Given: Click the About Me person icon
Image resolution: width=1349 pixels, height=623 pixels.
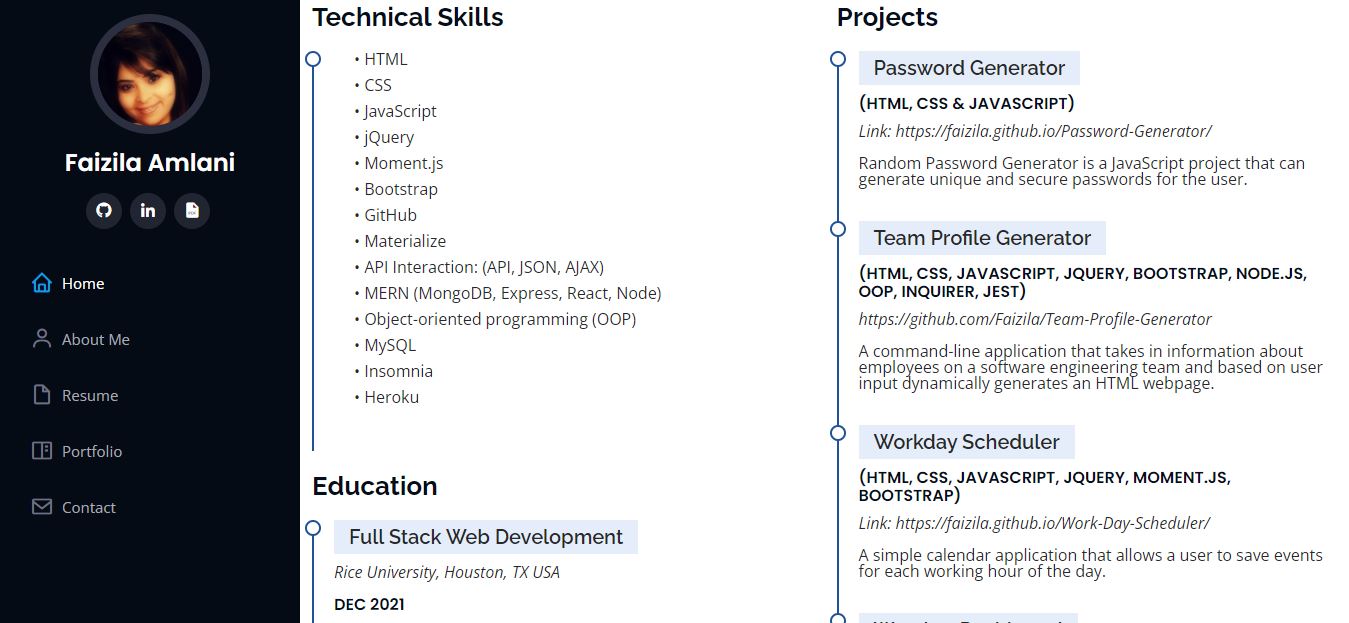Looking at the screenshot, I should coord(42,339).
